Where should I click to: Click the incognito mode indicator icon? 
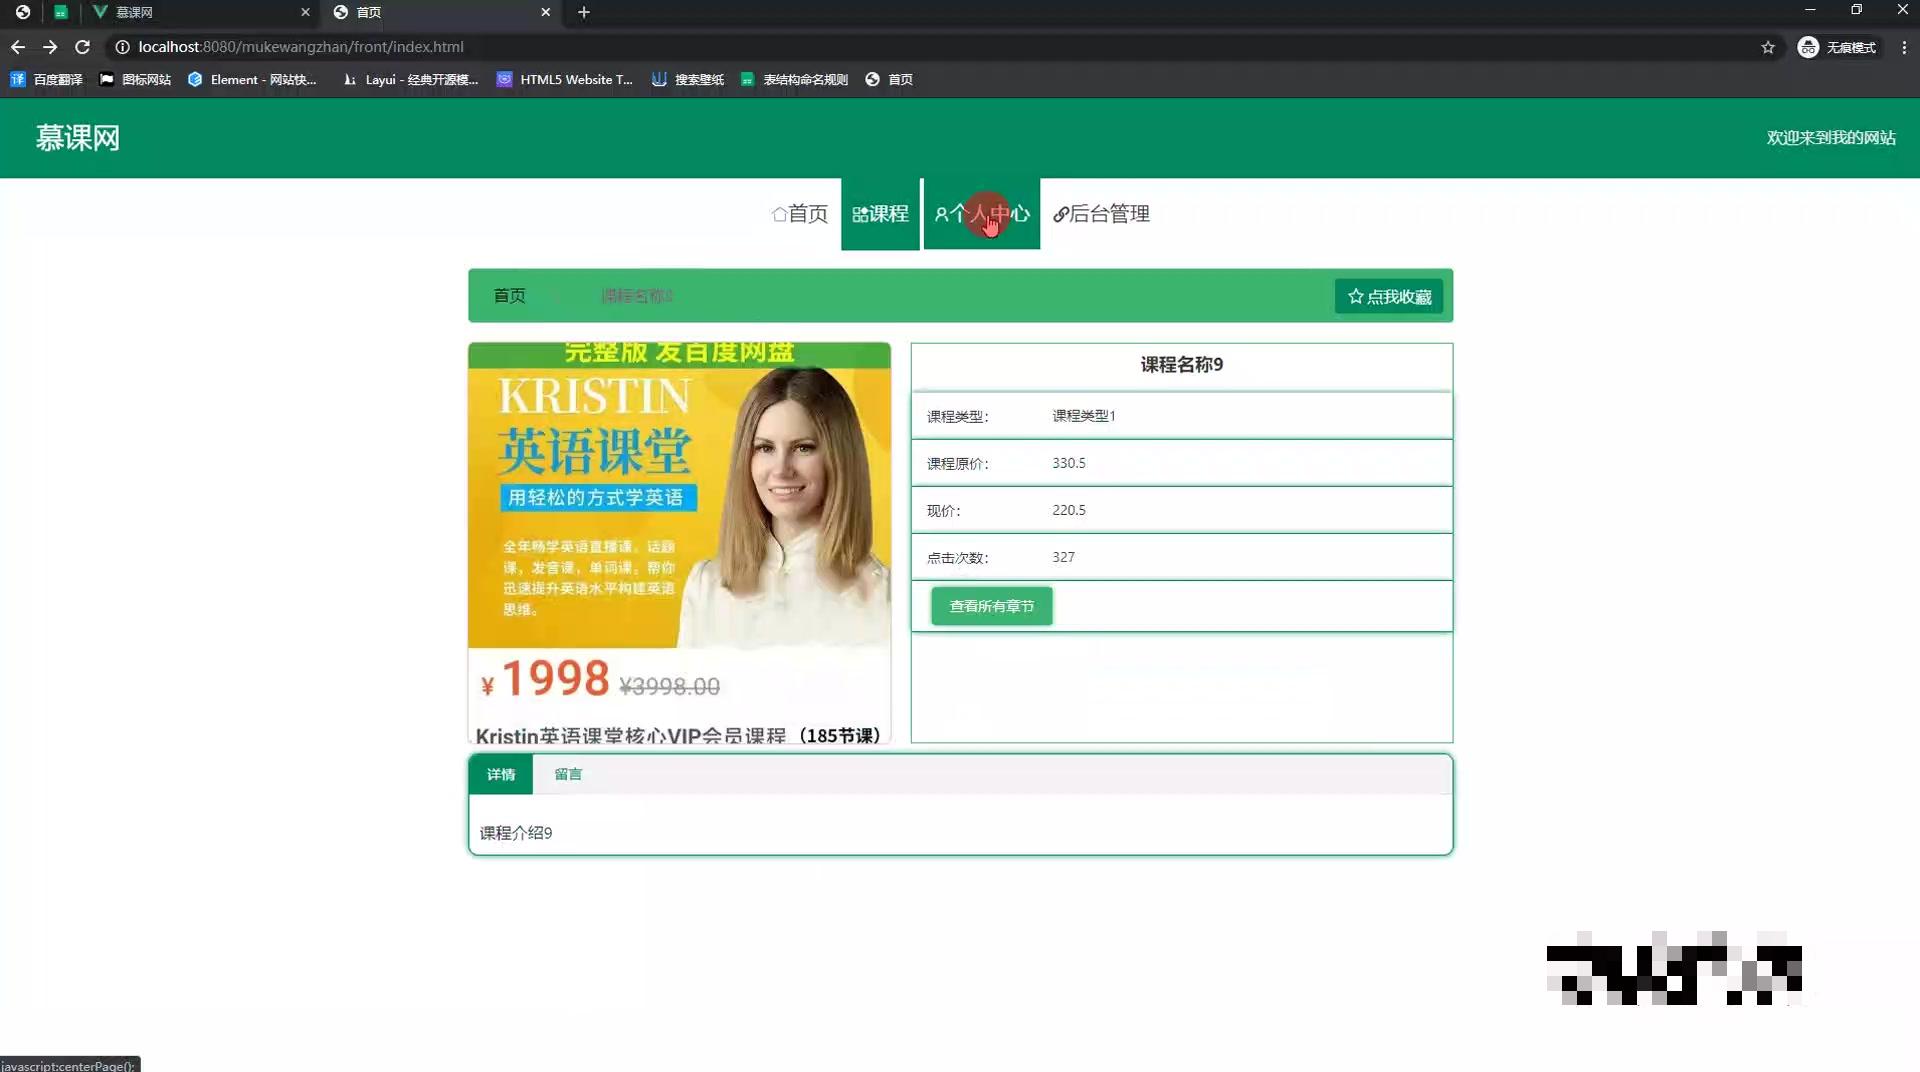(x=1808, y=47)
